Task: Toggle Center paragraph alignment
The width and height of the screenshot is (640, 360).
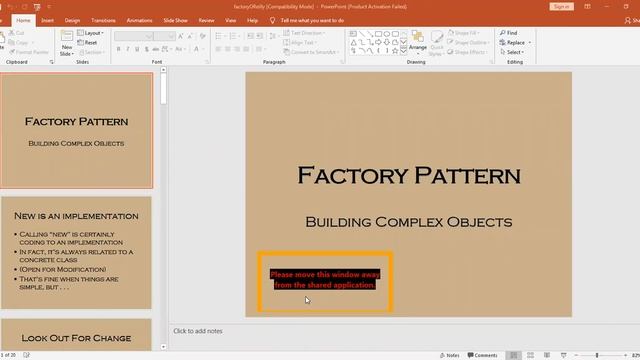Action: click(x=227, y=49)
